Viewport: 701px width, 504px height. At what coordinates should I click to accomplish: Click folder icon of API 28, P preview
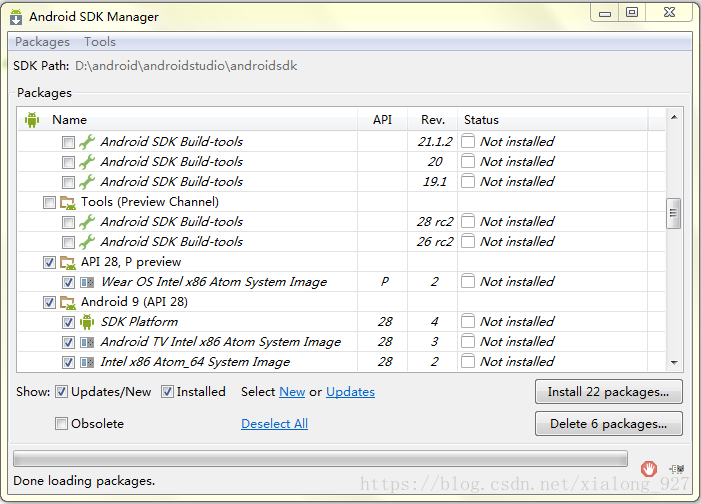point(68,263)
